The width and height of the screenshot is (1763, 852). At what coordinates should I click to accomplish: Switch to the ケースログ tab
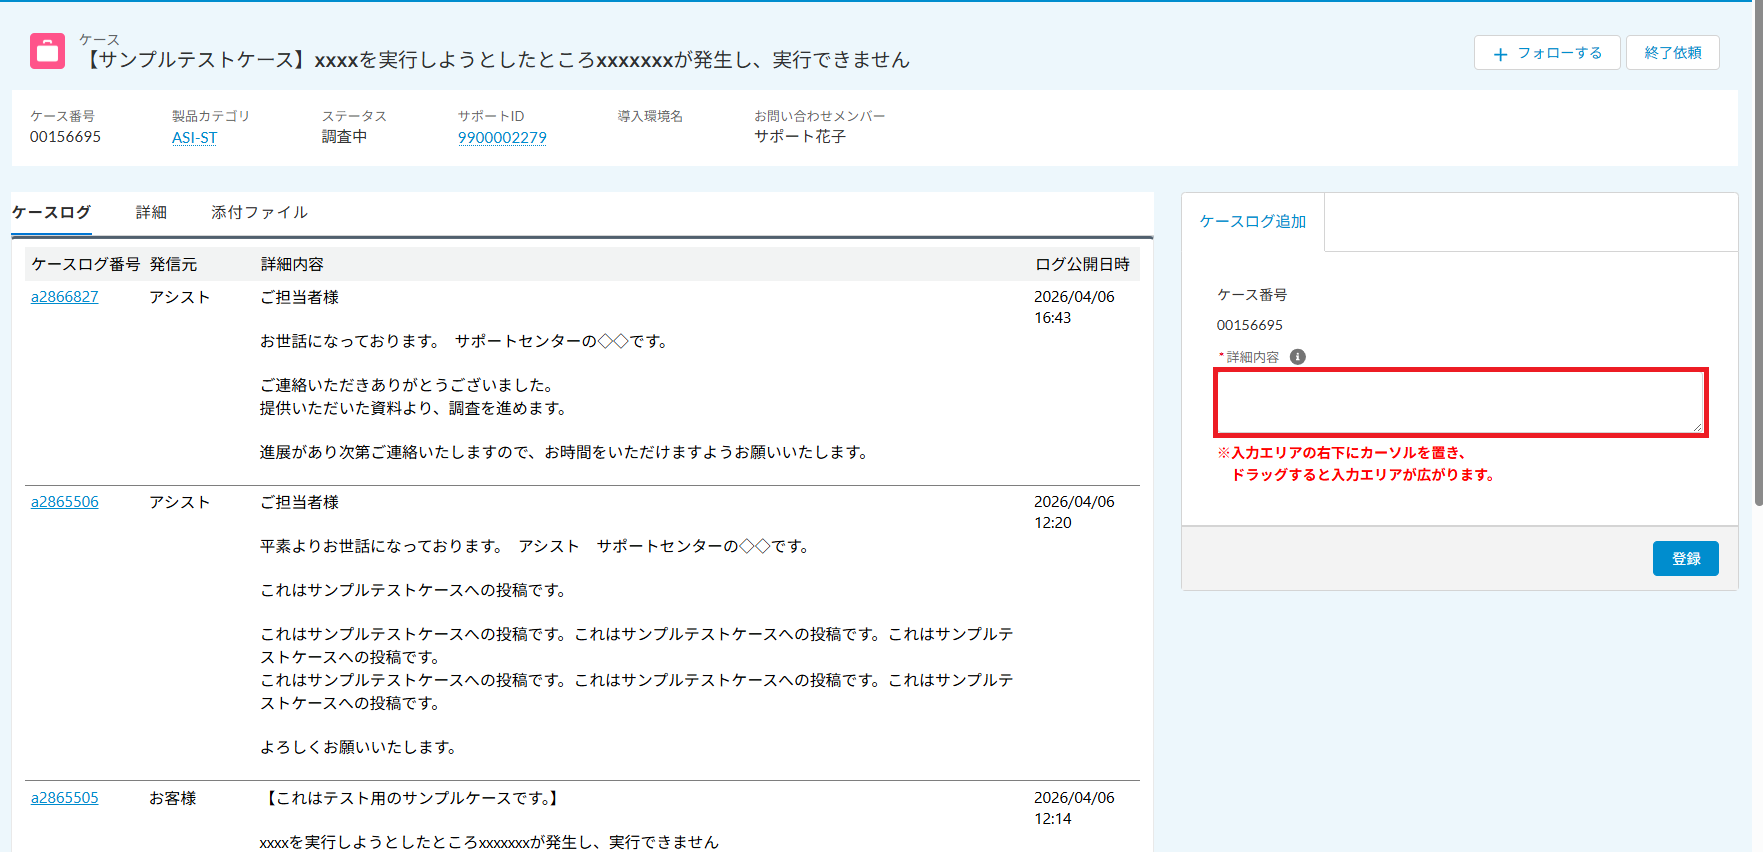(x=51, y=212)
